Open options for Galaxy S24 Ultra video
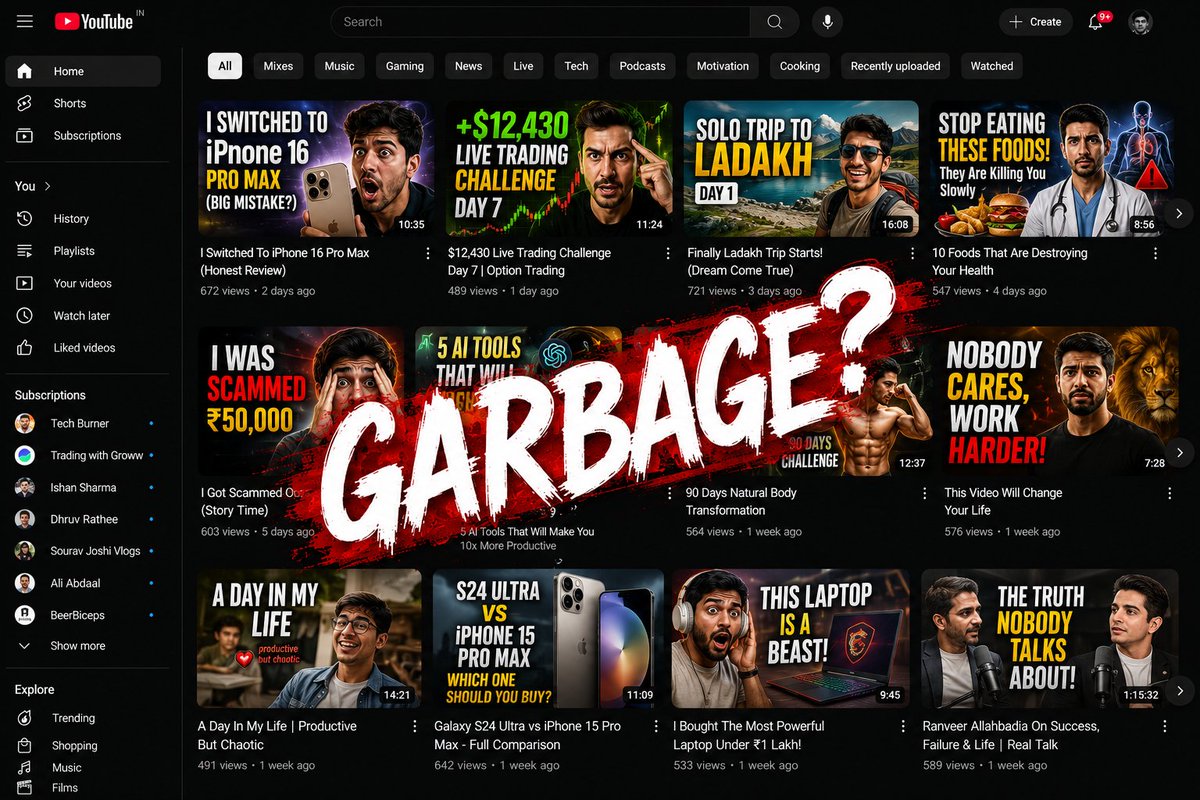Screen dimensions: 1200x800 [x=656, y=726]
